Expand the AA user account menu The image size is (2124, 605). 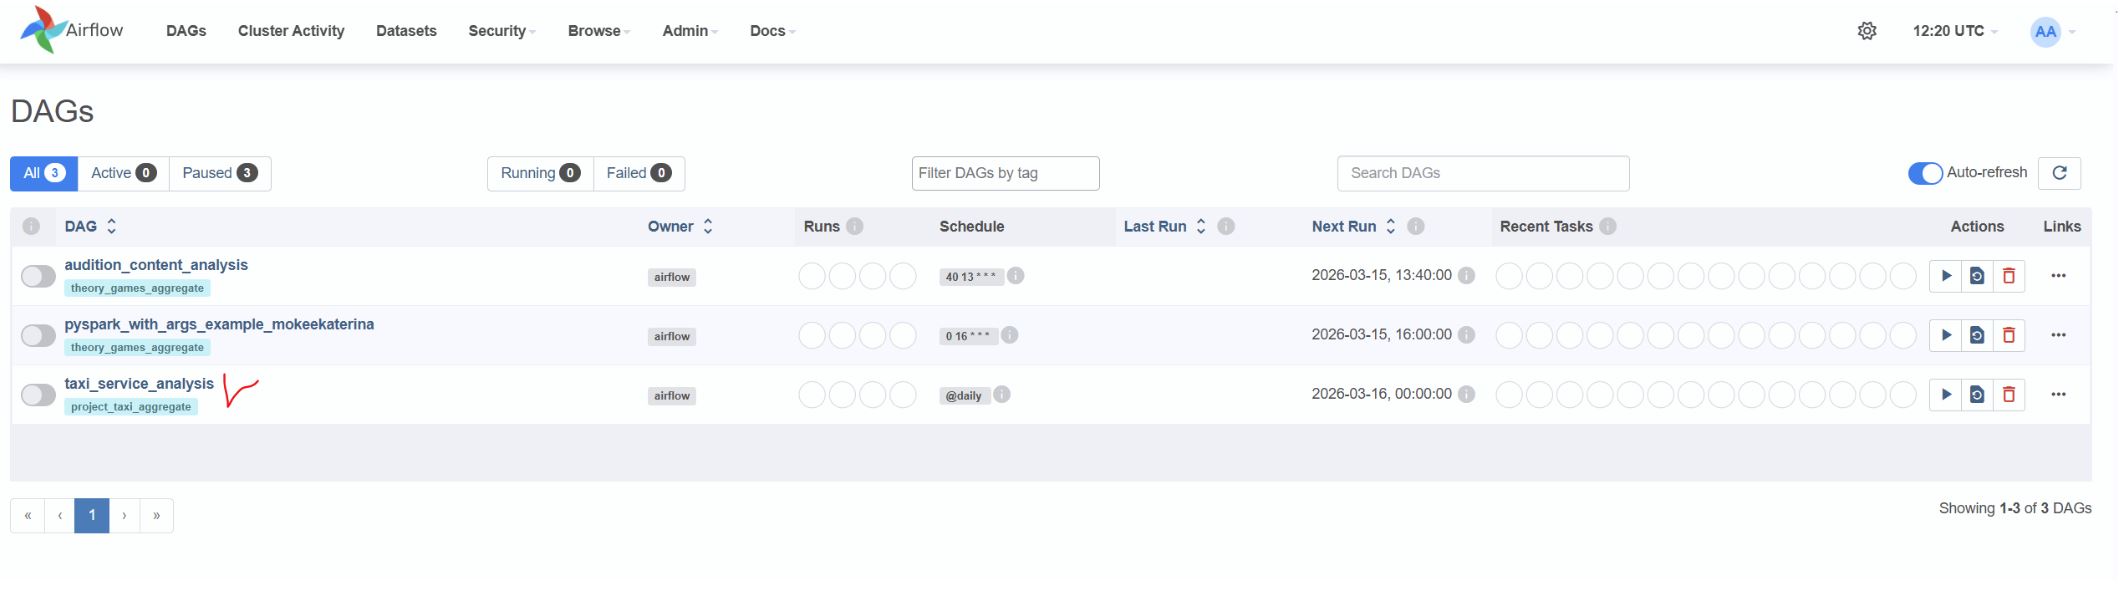[x=2054, y=32]
